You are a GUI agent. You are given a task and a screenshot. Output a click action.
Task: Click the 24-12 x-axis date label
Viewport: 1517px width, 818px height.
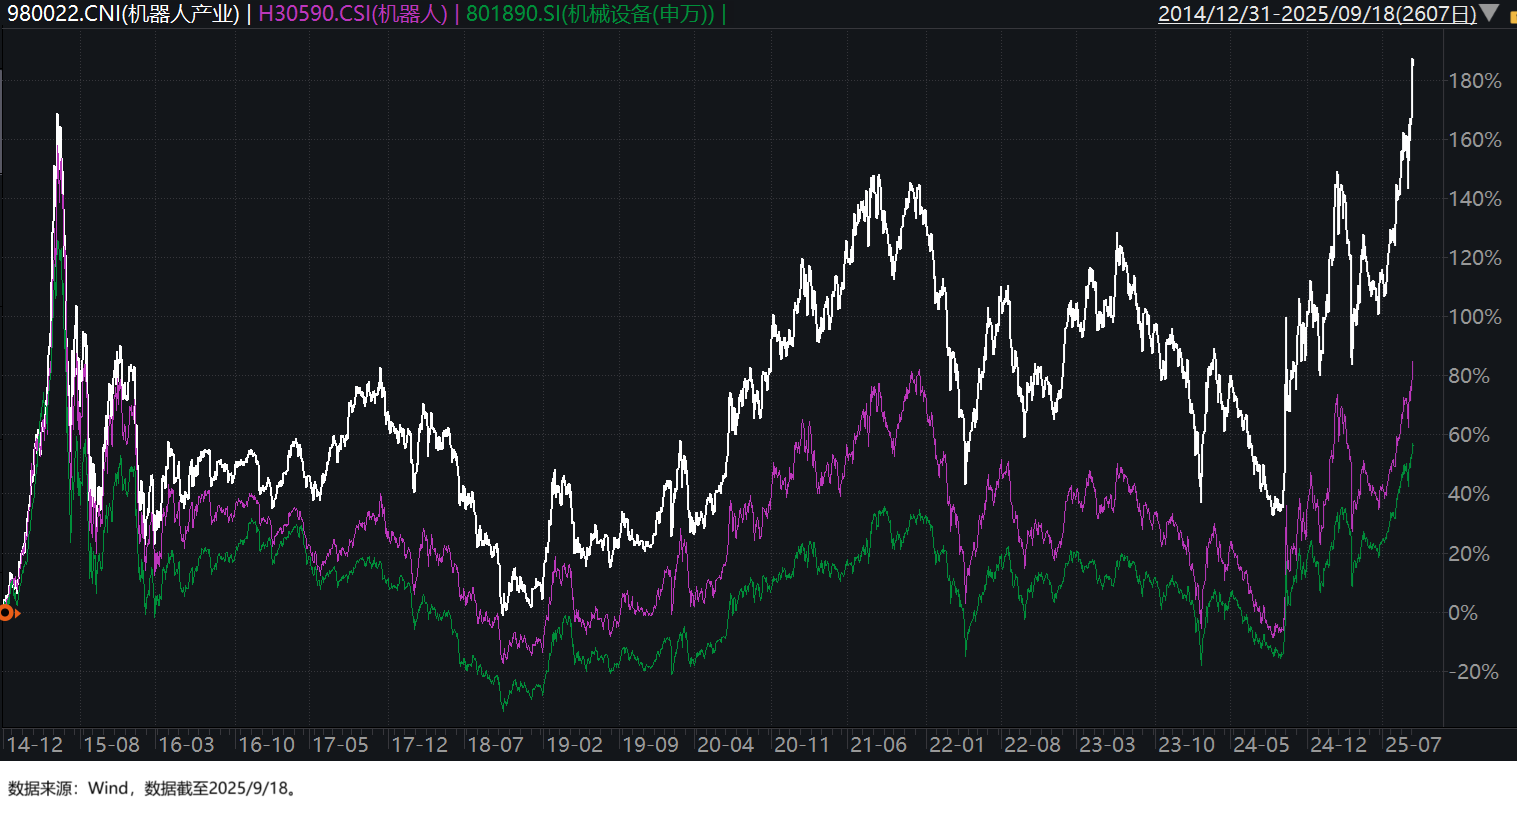(x=1338, y=745)
